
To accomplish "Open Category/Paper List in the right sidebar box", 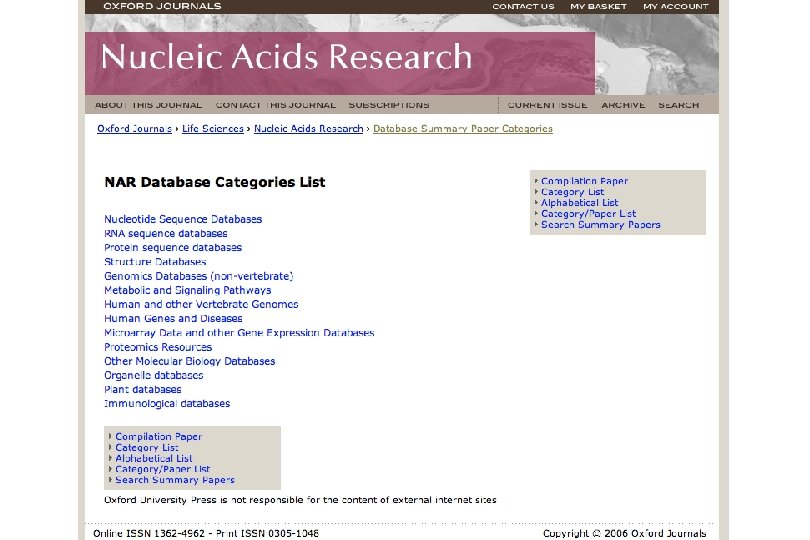I will click(x=588, y=214).
